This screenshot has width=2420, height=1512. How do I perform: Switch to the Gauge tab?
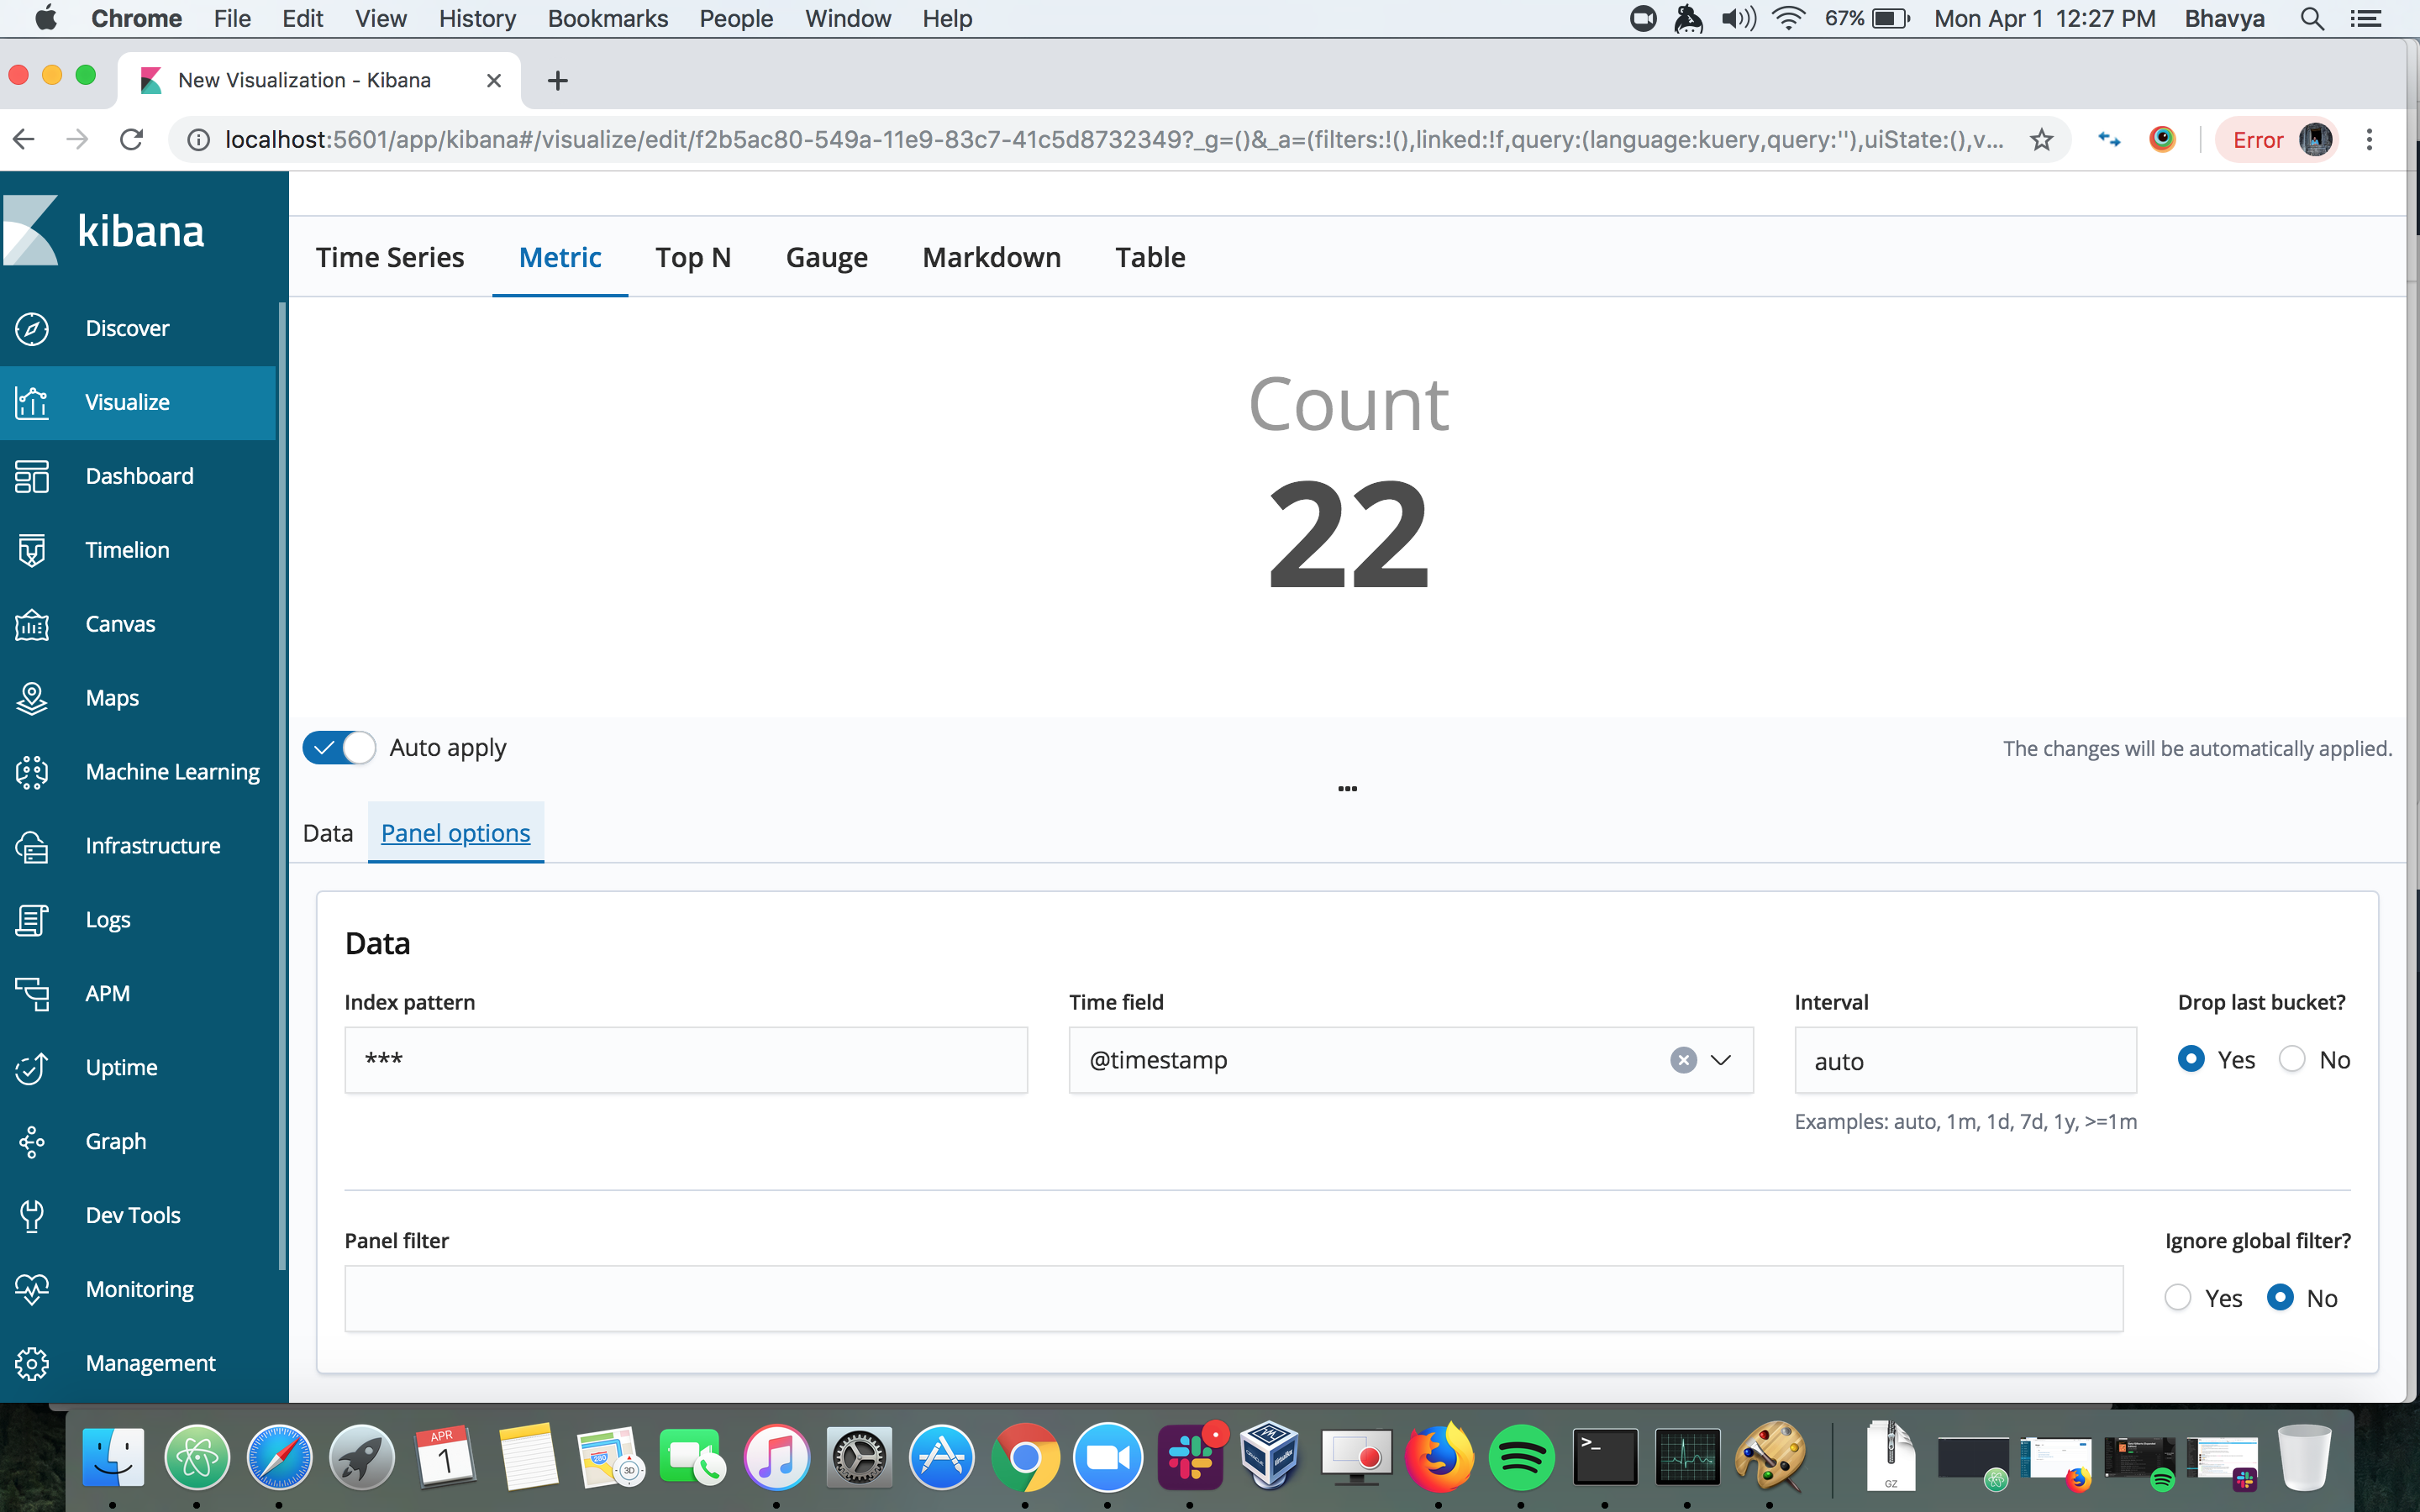click(x=826, y=257)
